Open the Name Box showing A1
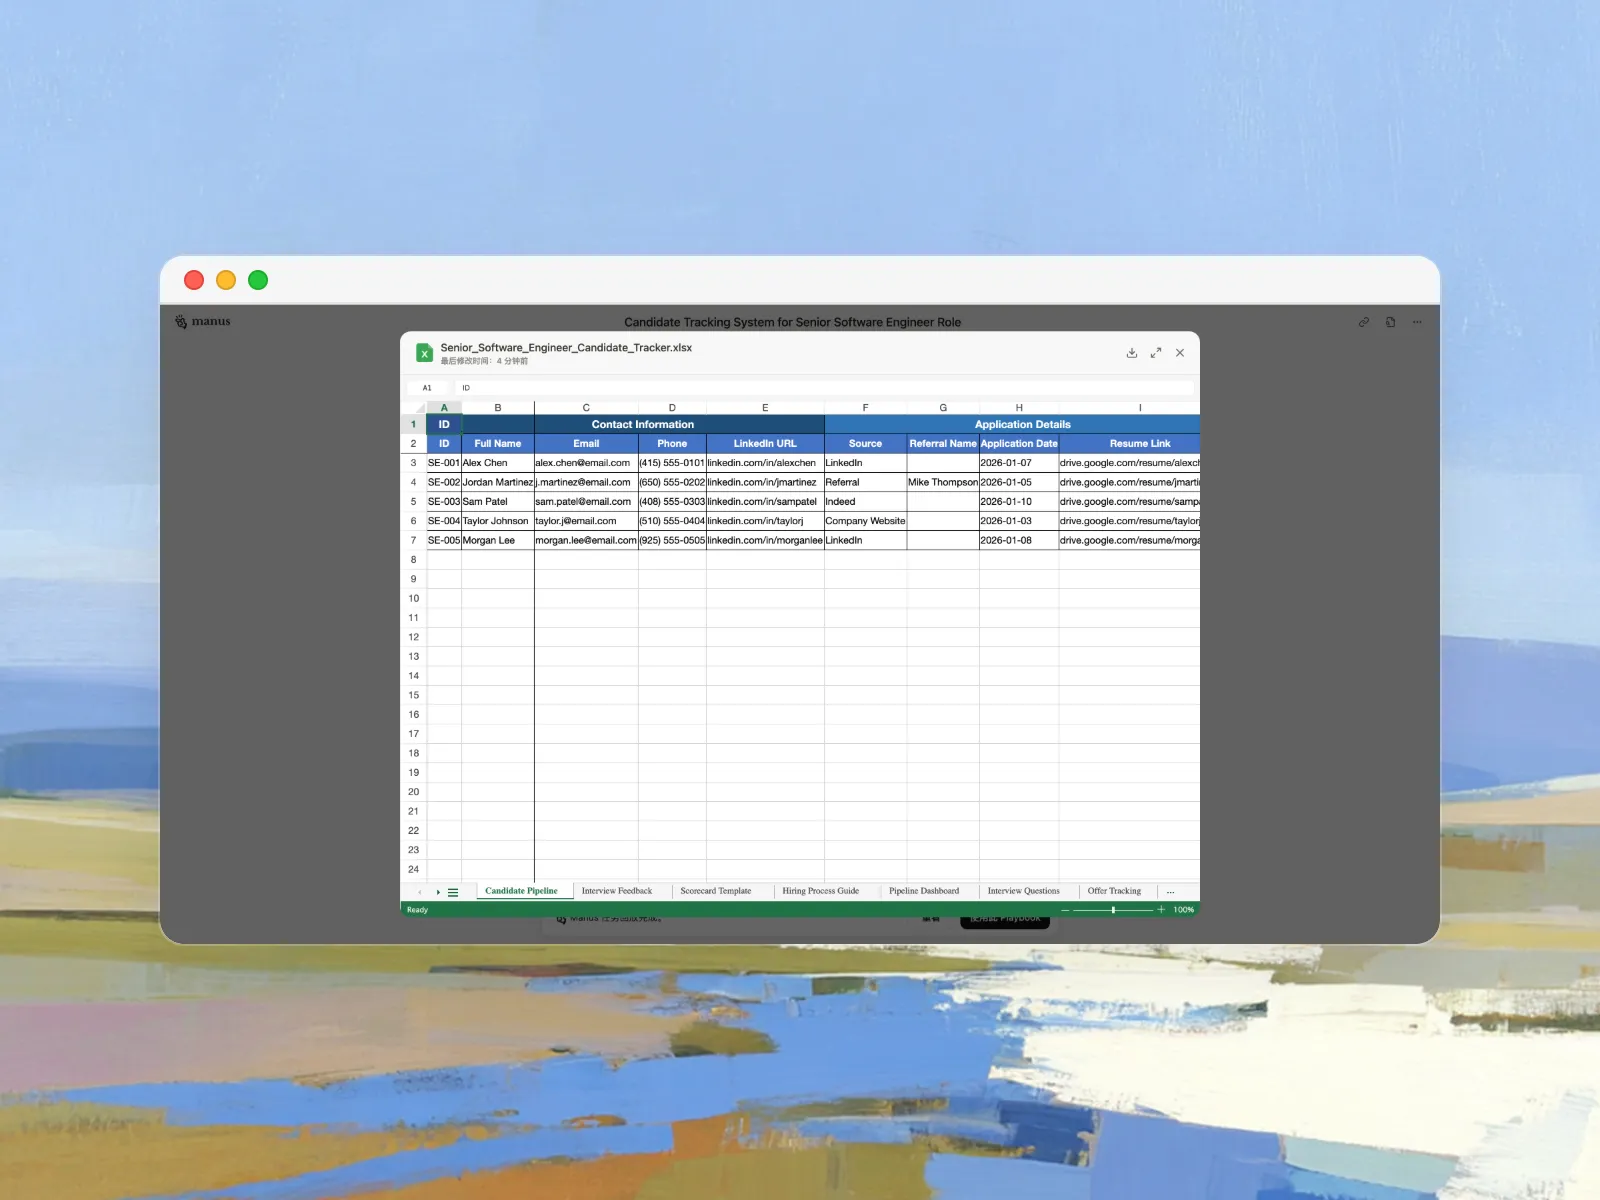 pyautogui.click(x=428, y=387)
